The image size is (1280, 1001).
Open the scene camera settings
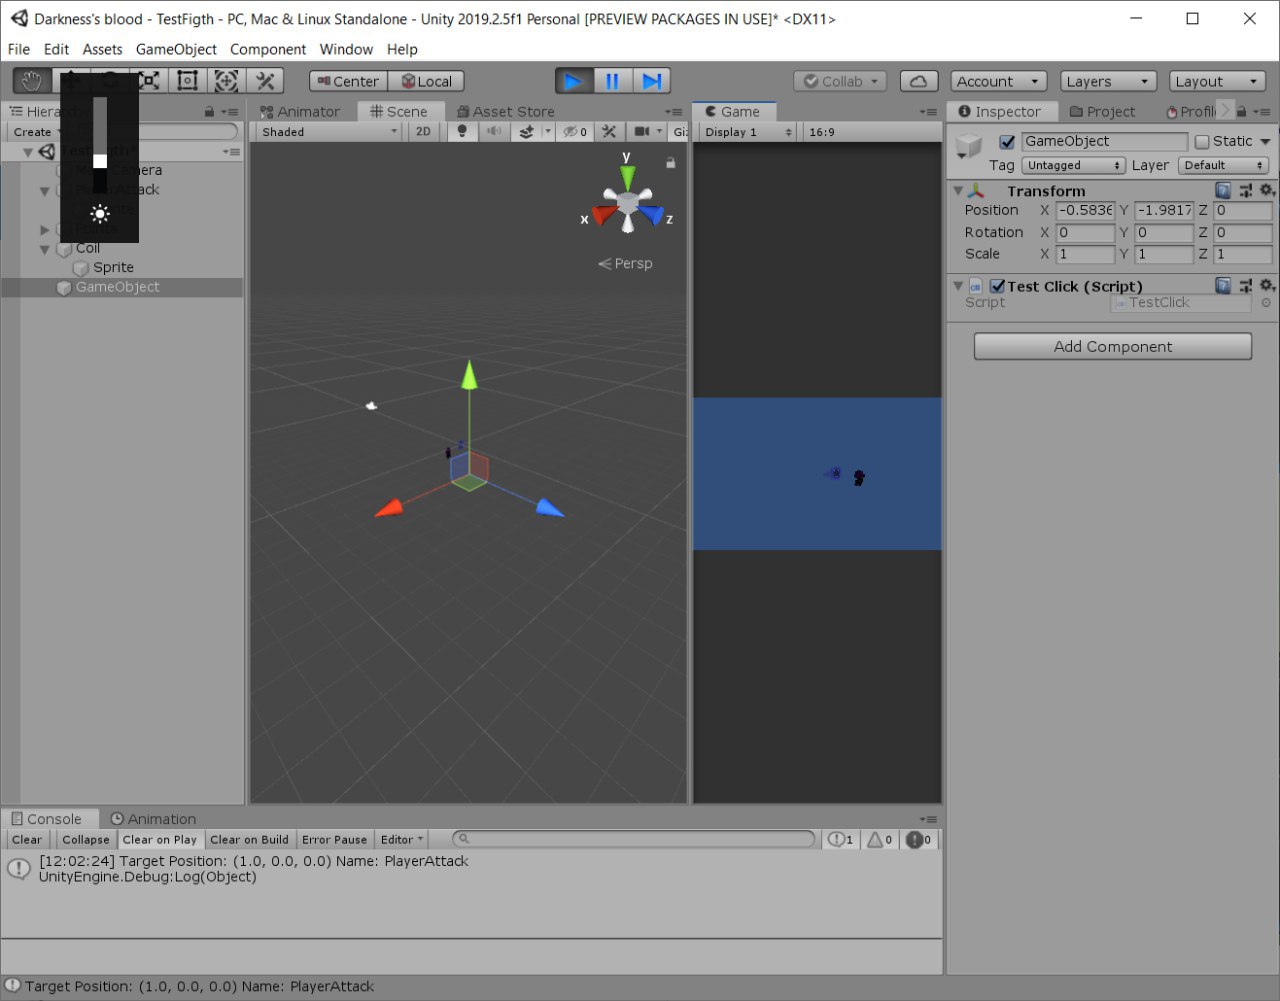pos(642,131)
